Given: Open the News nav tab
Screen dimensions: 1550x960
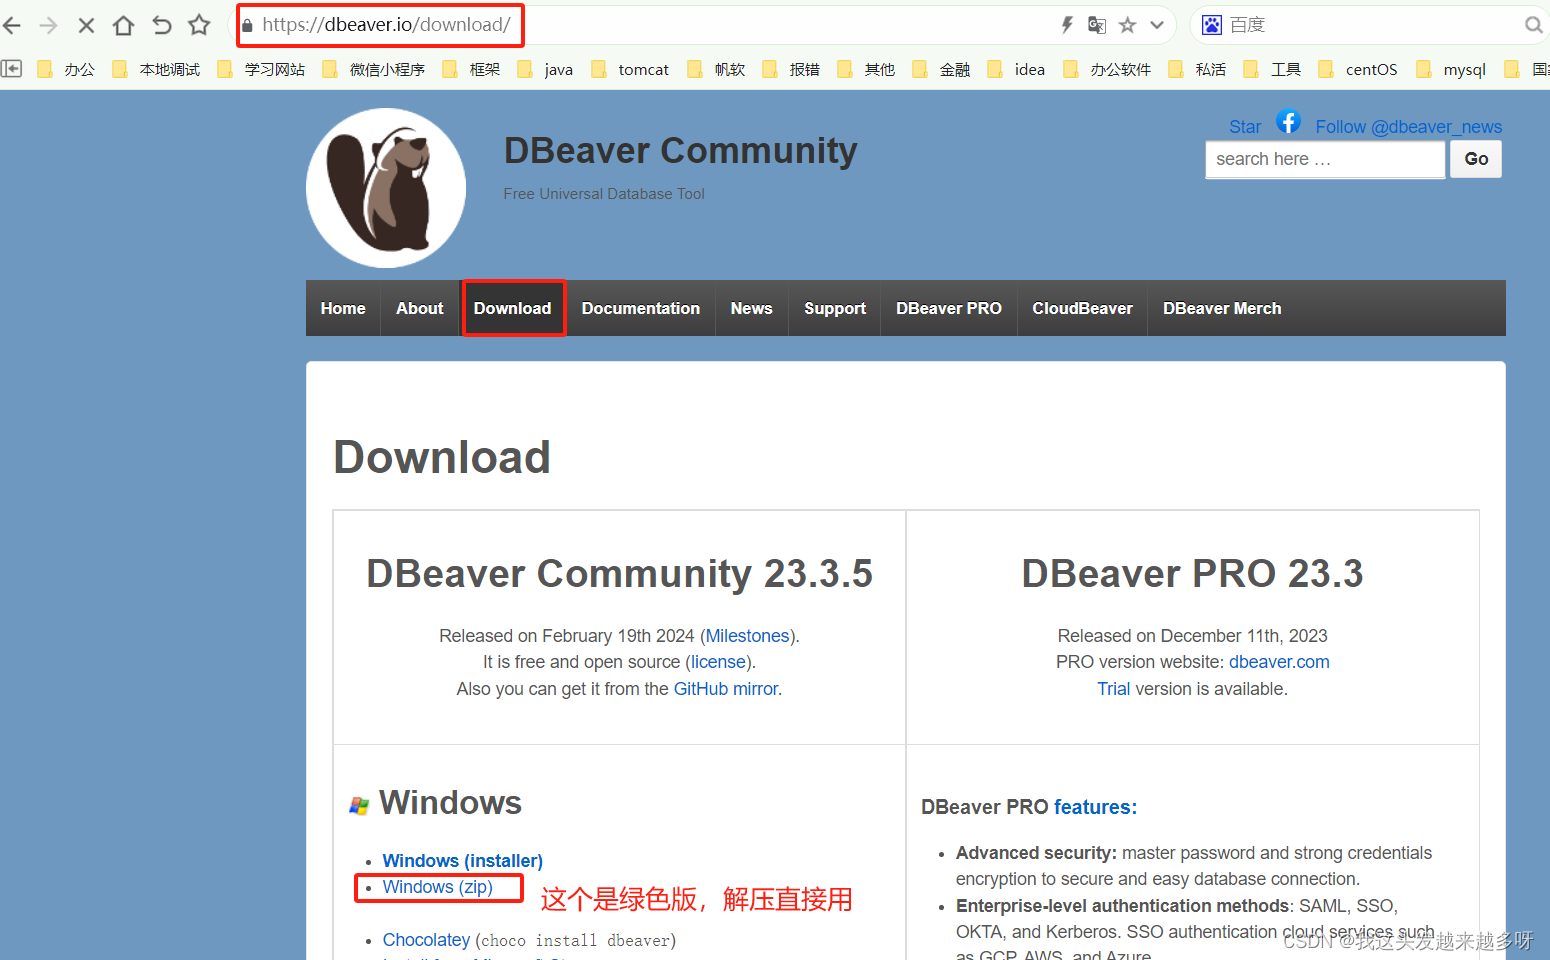Looking at the screenshot, I should point(752,308).
